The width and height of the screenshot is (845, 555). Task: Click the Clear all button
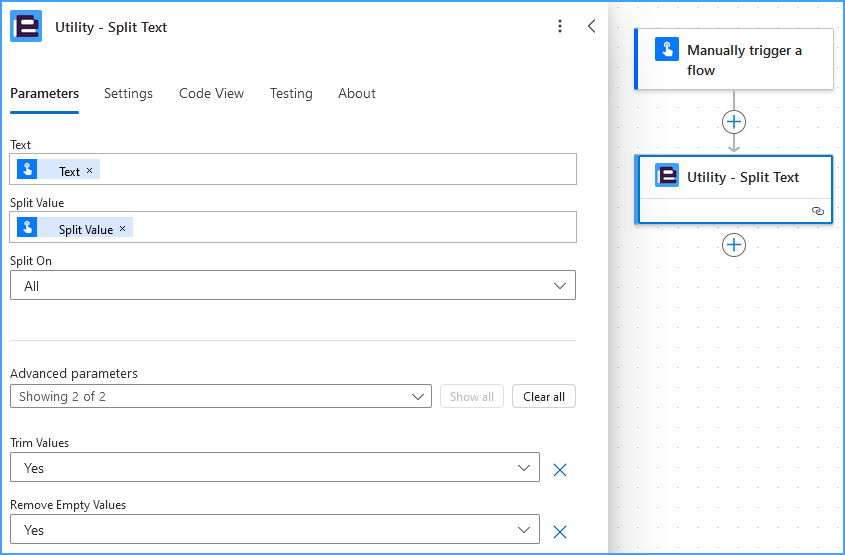544,396
